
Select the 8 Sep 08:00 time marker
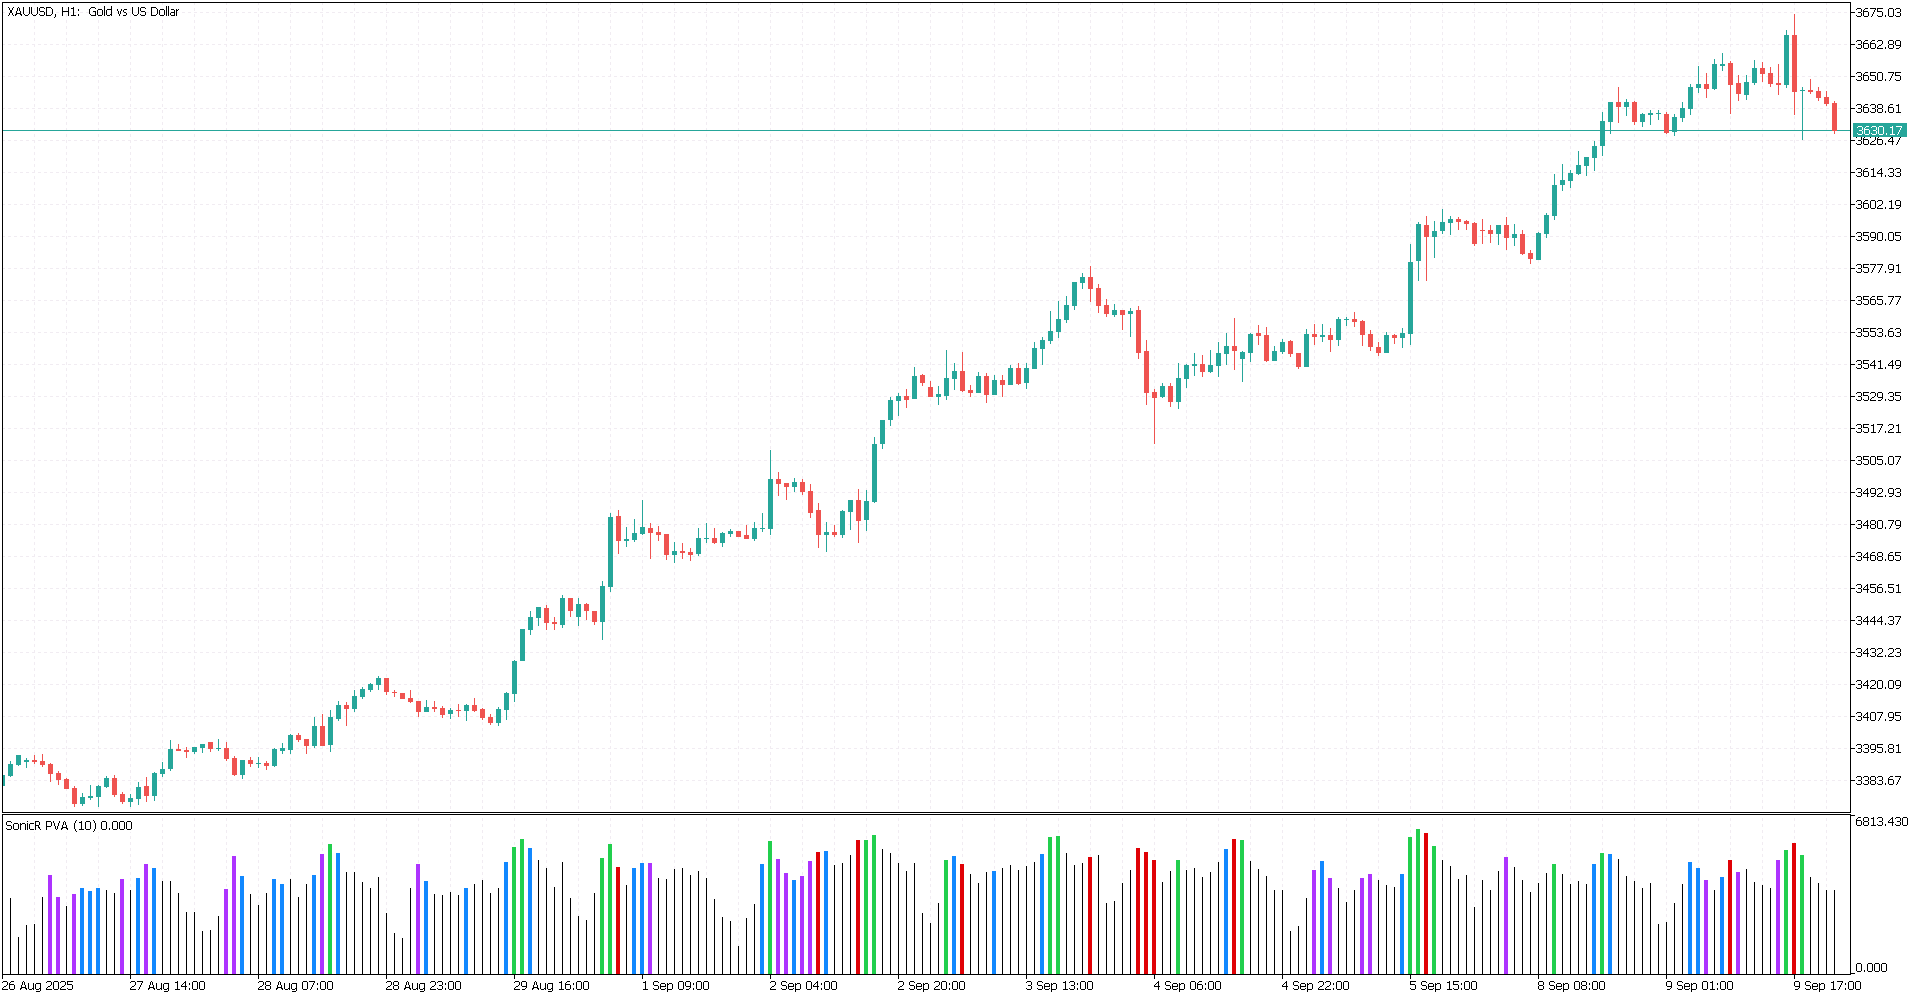[1571, 986]
